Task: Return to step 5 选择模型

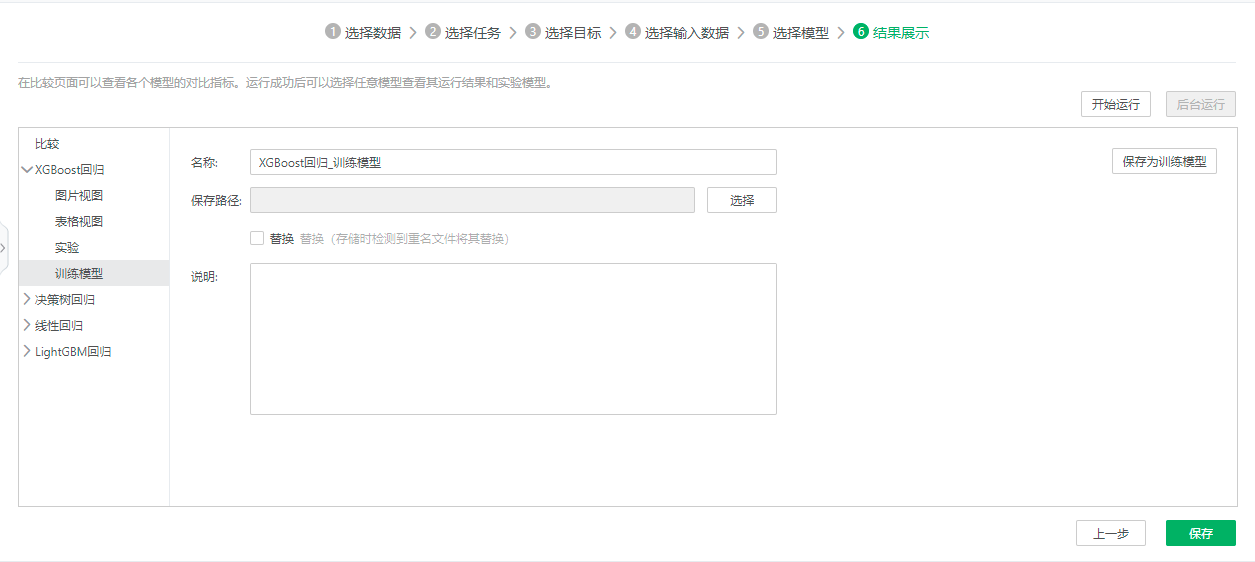Action: [791, 32]
